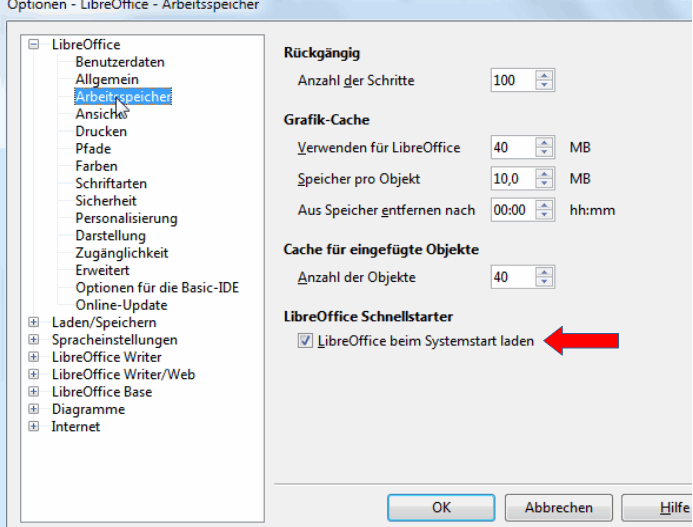Open Optionen für die Basic-IDE
The width and height of the screenshot is (693, 527).
tap(157, 288)
